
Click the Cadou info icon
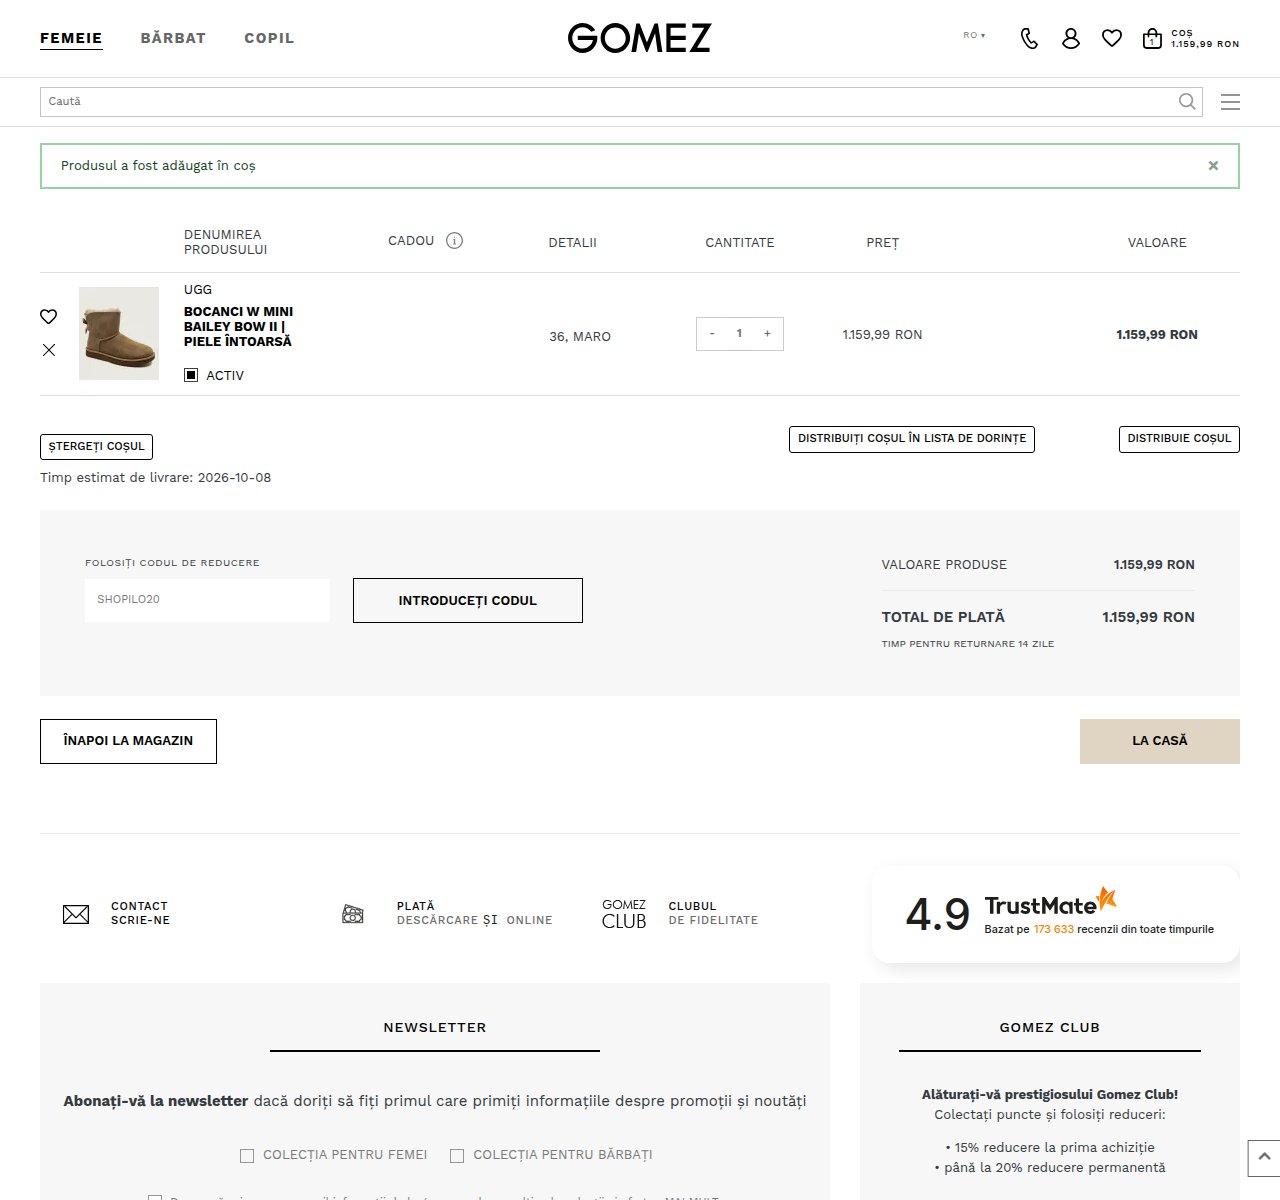click(x=454, y=241)
